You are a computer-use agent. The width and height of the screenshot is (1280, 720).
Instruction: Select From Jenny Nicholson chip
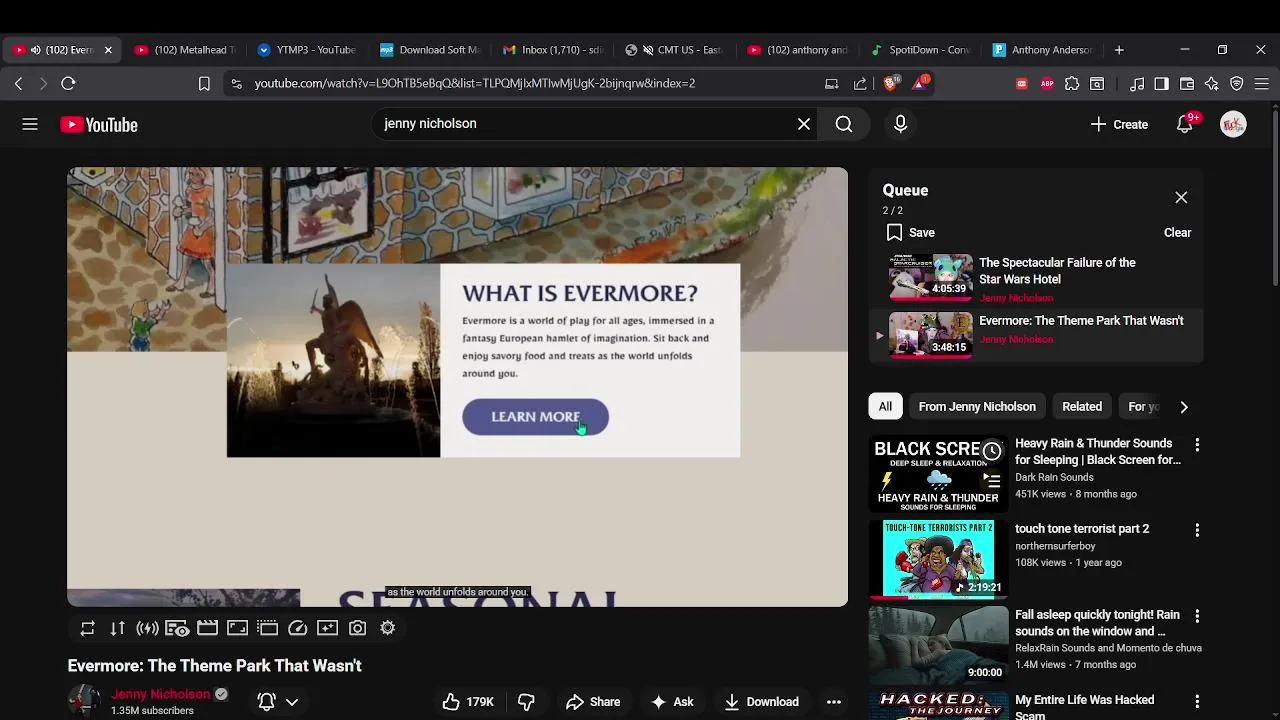pos(977,407)
